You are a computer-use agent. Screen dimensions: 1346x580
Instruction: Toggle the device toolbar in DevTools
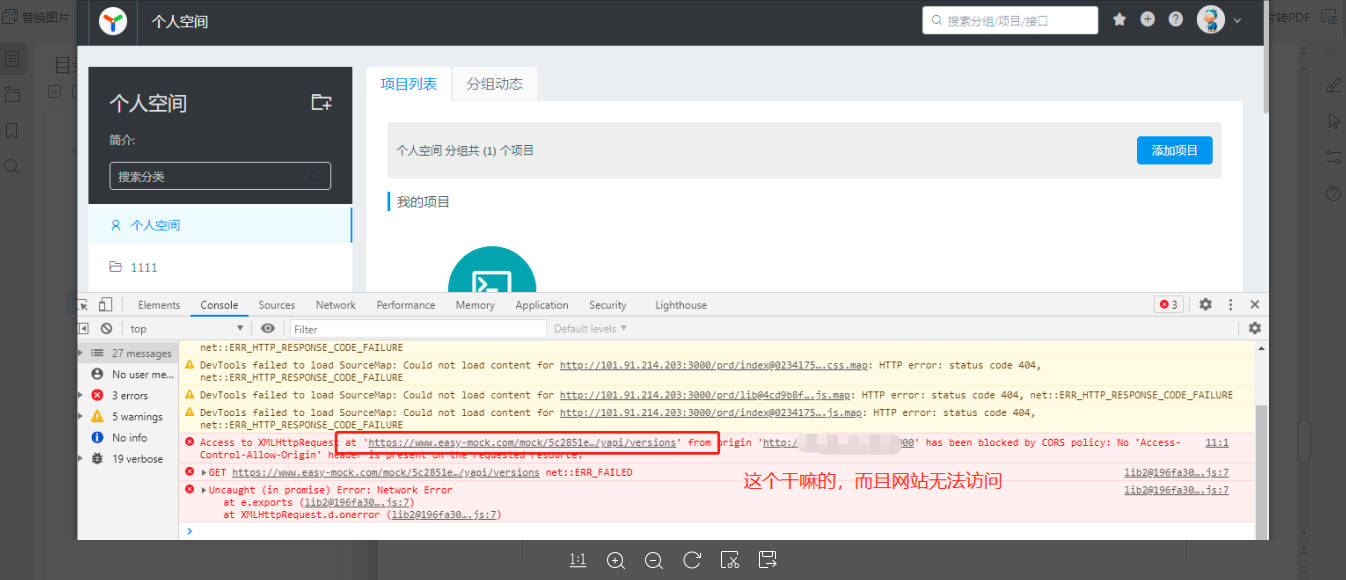(x=105, y=304)
